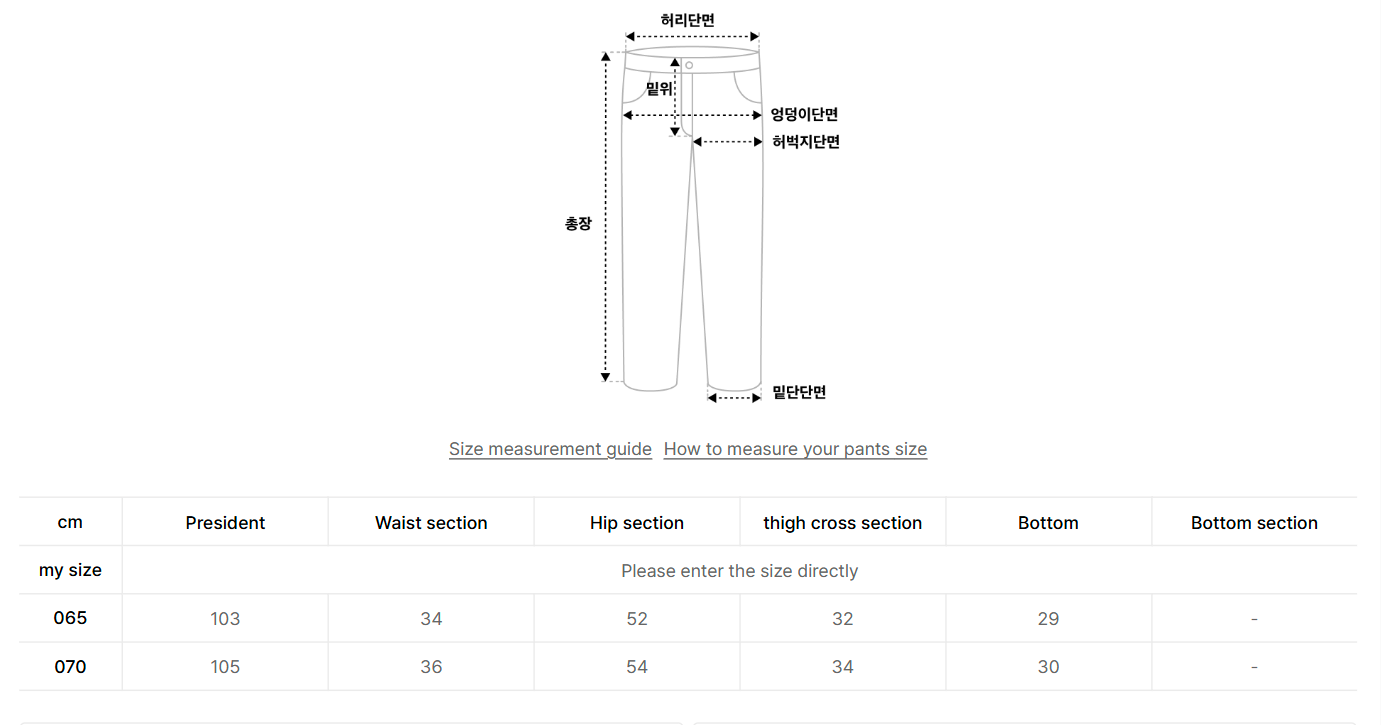Click the Bottom column header
The image size is (1381, 725).
tap(1048, 523)
